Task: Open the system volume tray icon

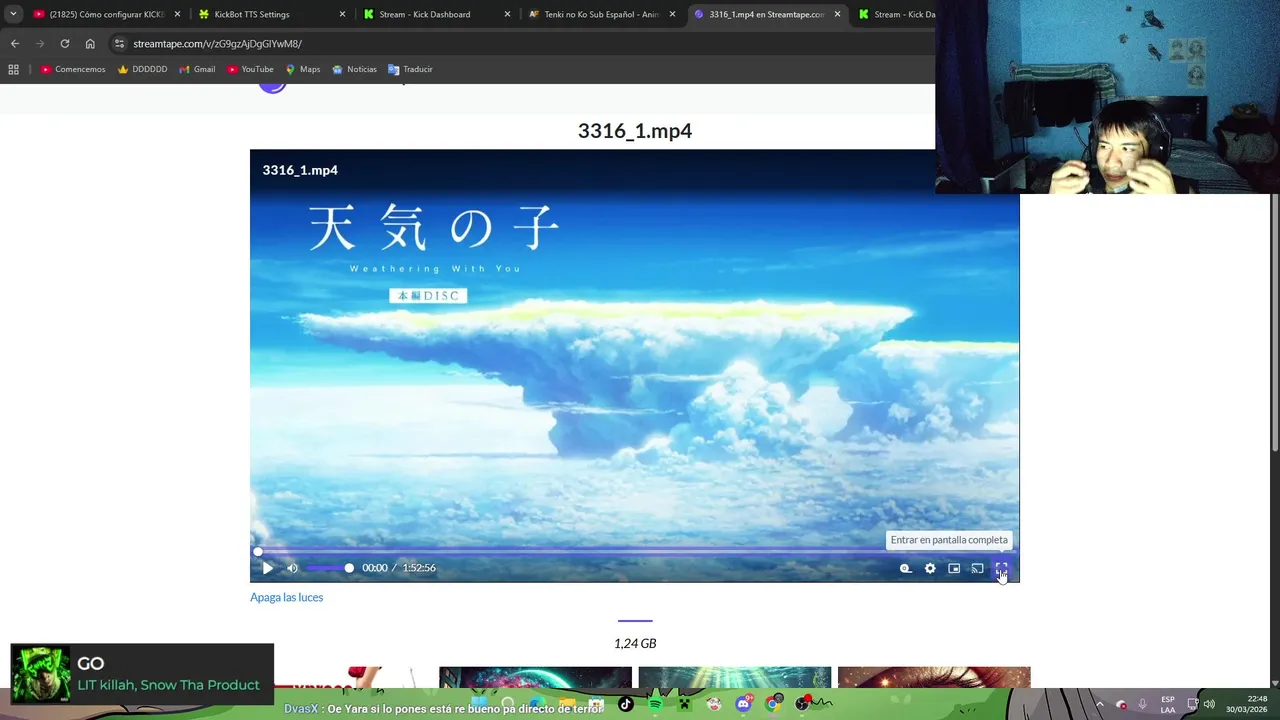Action: 1209,704
